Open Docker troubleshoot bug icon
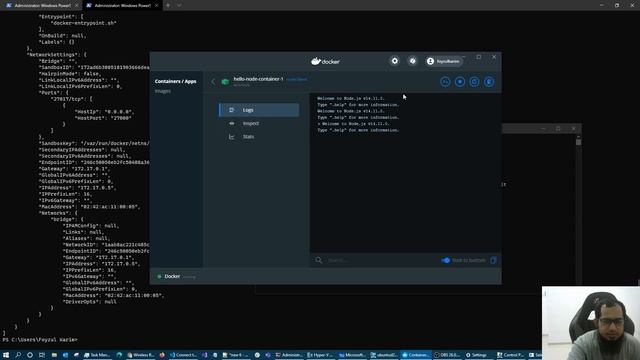Viewport: 640px width, 360px height. point(412,61)
